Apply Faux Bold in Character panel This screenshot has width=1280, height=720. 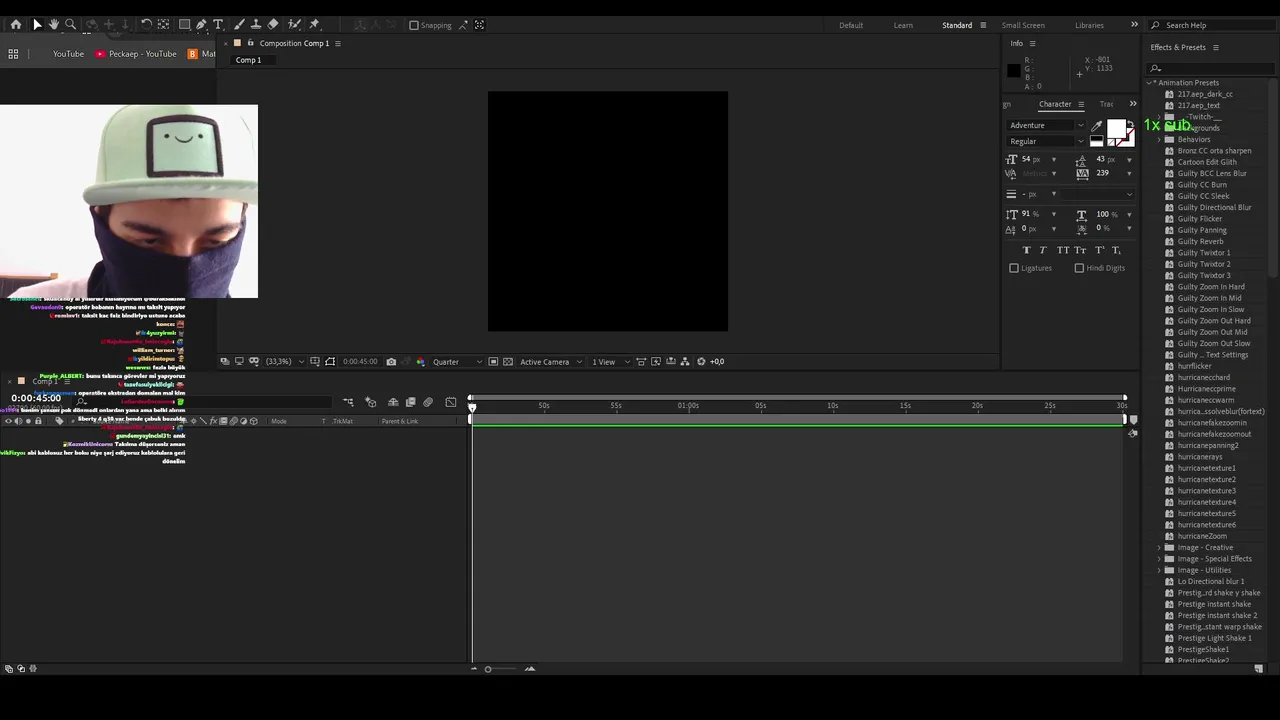click(x=1026, y=250)
